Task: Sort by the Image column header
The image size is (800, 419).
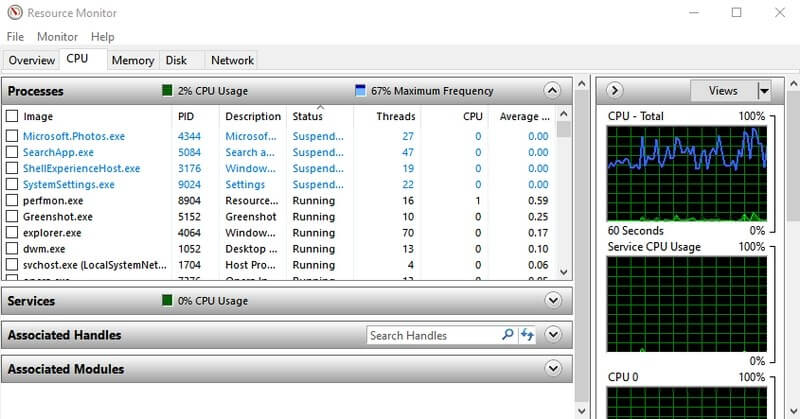Action: (x=38, y=116)
